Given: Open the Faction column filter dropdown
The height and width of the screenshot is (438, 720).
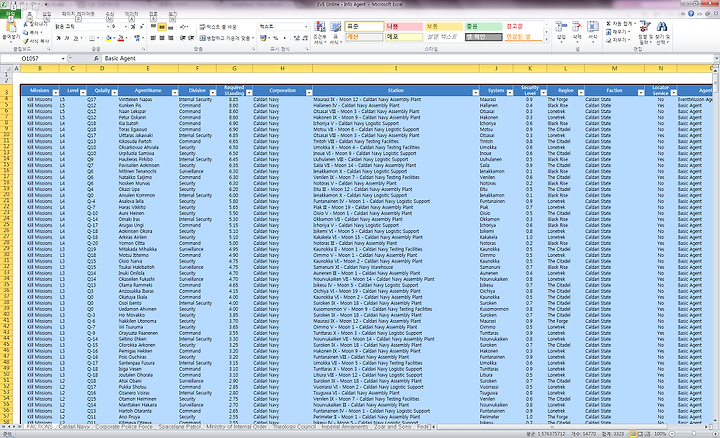Looking at the screenshot, I should (x=641, y=93).
